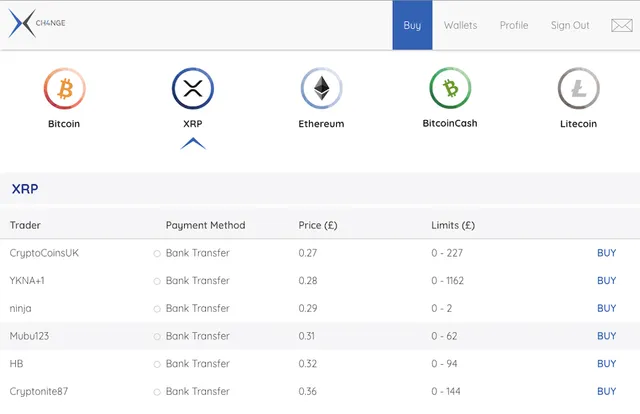
Task: Click price 0.29
Action: pyautogui.click(x=308, y=308)
